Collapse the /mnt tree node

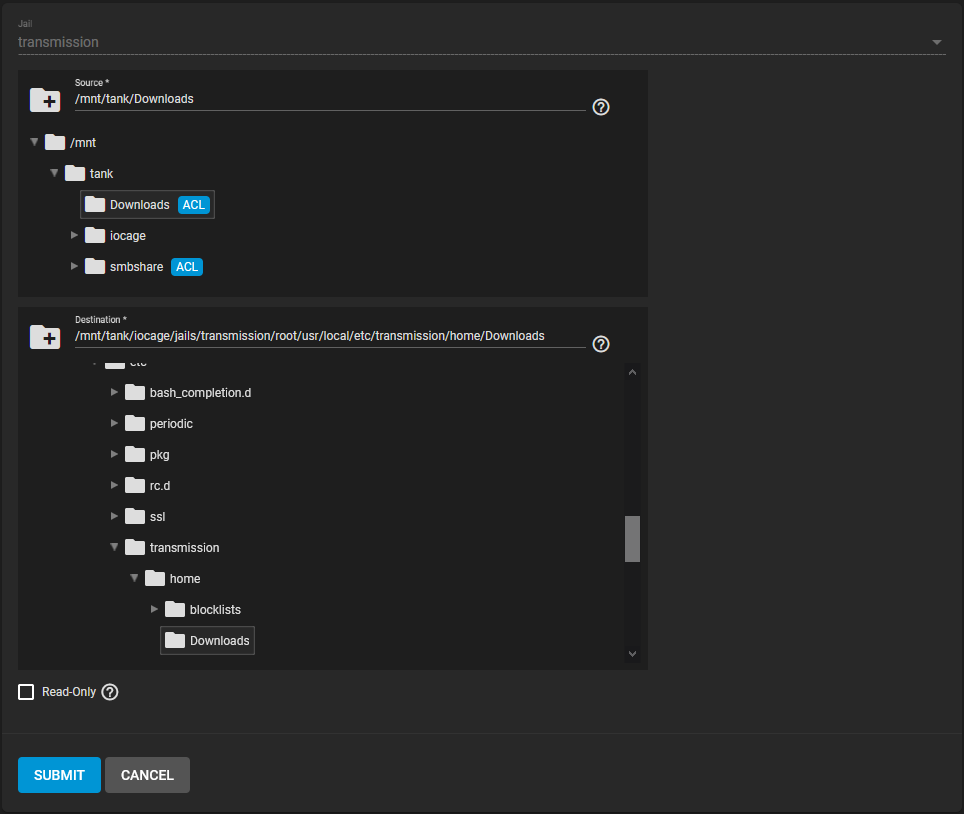34,142
